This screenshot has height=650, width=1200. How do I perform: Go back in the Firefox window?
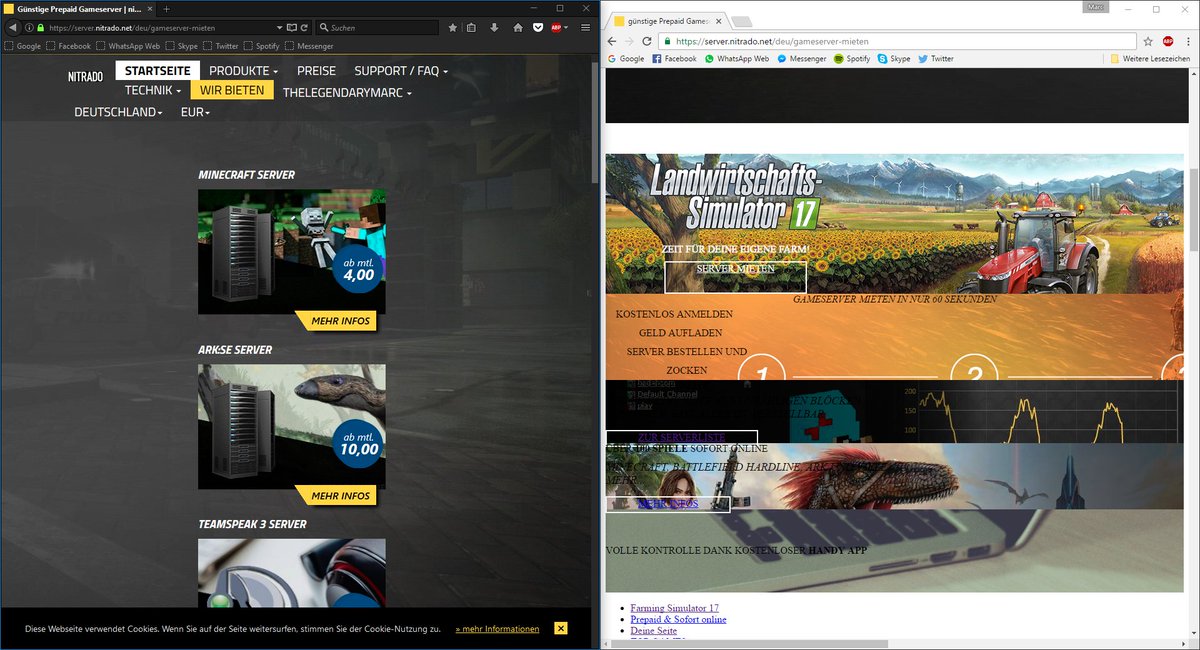tap(13, 27)
